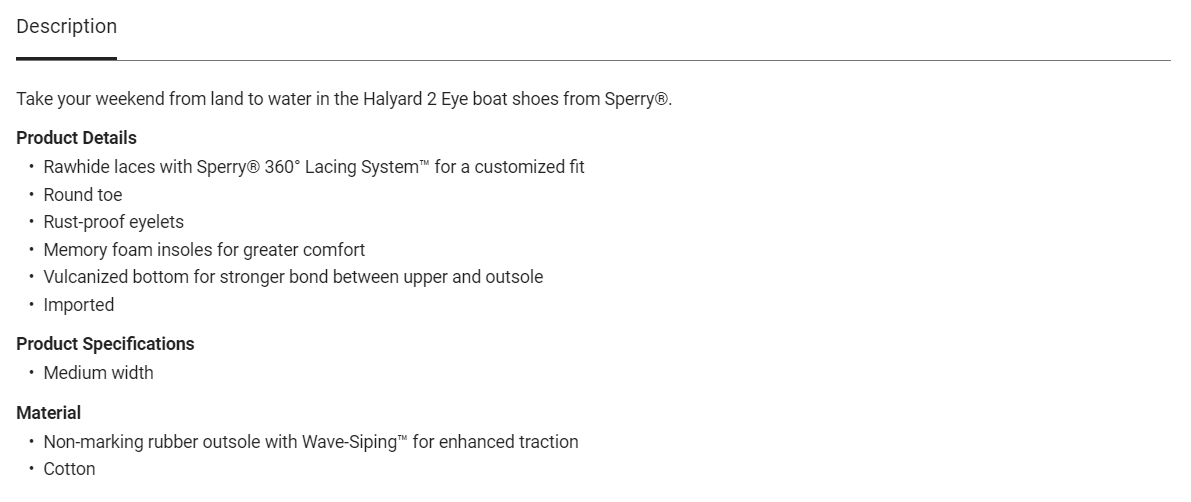Image resolution: width=1191 pixels, height=502 pixels.
Task: Click the Cotton bullet item
Action: pyautogui.click(x=69, y=469)
